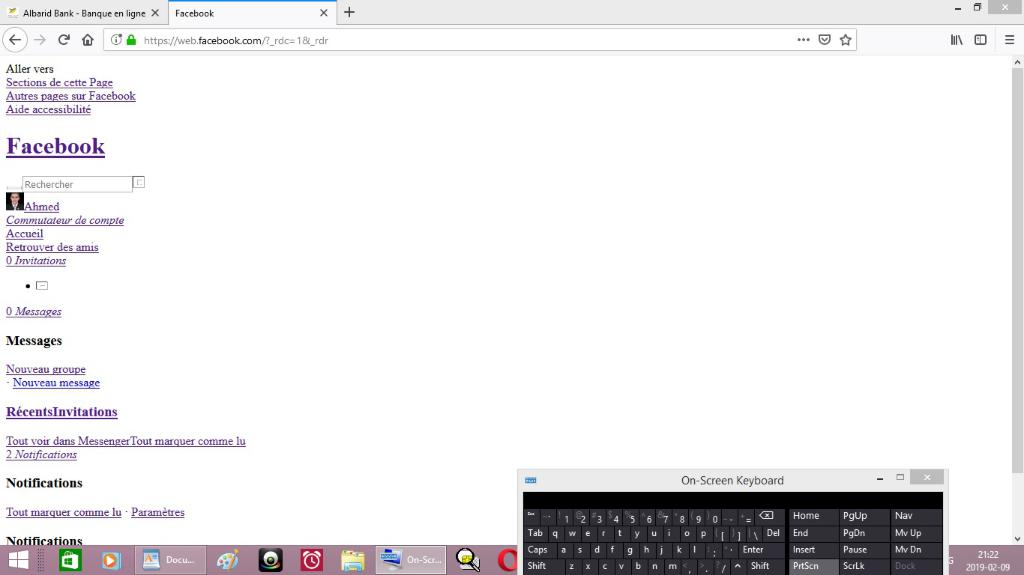Open media player icon in taskbar
The width and height of the screenshot is (1024, 575).
[x=111, y=561]
